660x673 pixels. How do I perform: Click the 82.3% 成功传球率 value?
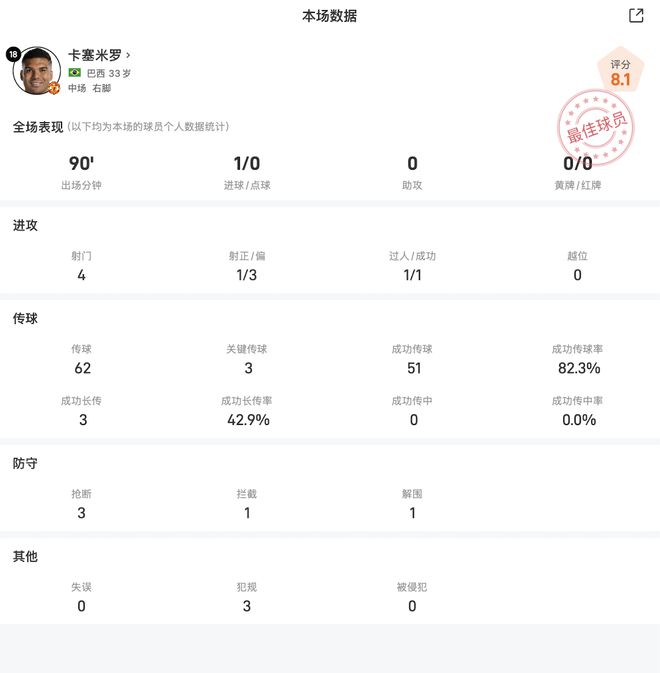[x=577, y=368]
